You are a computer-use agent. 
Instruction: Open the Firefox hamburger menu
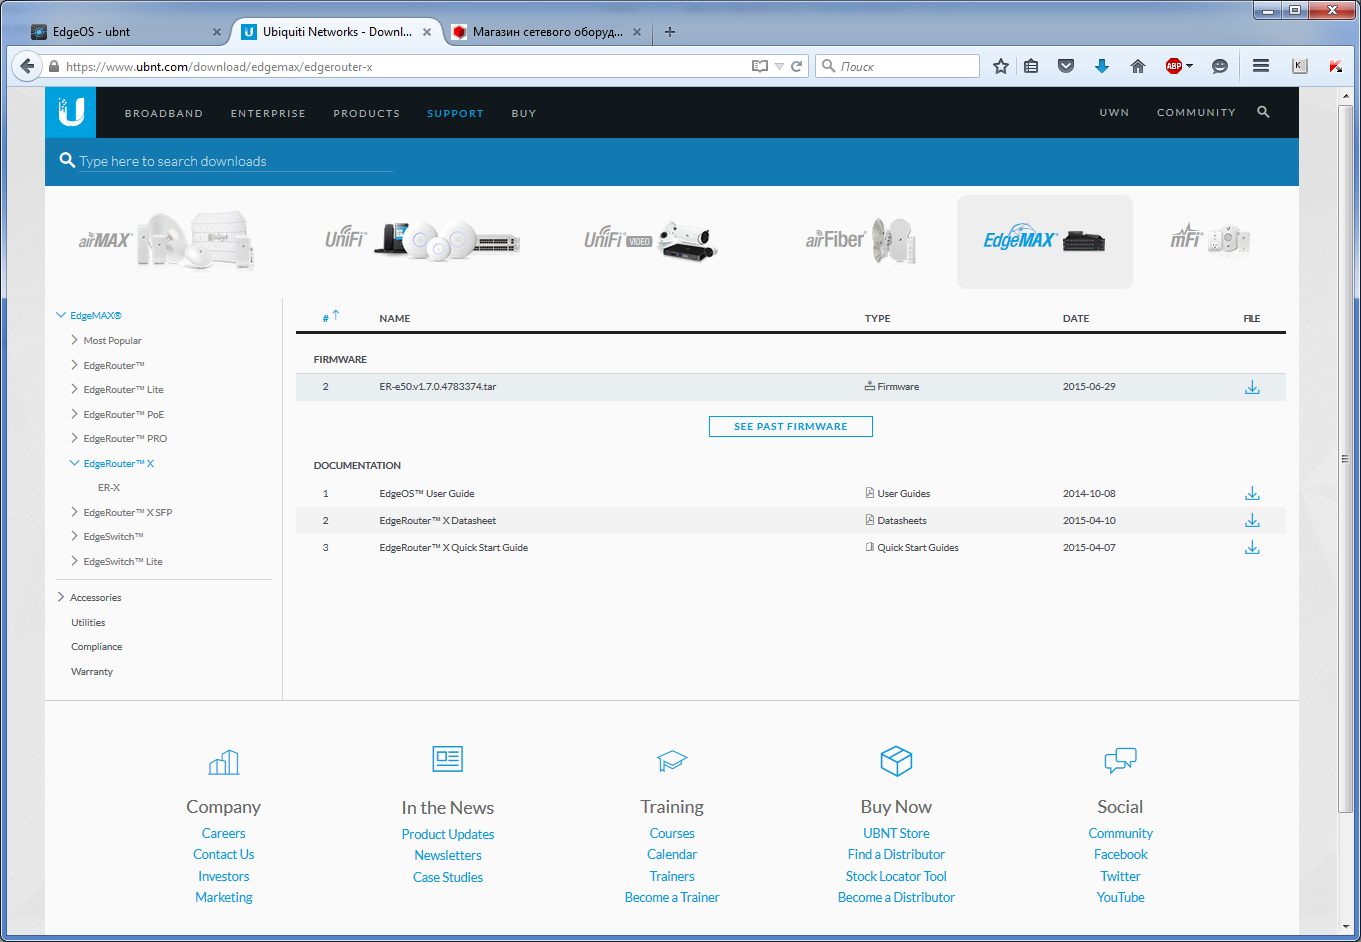1261,66
